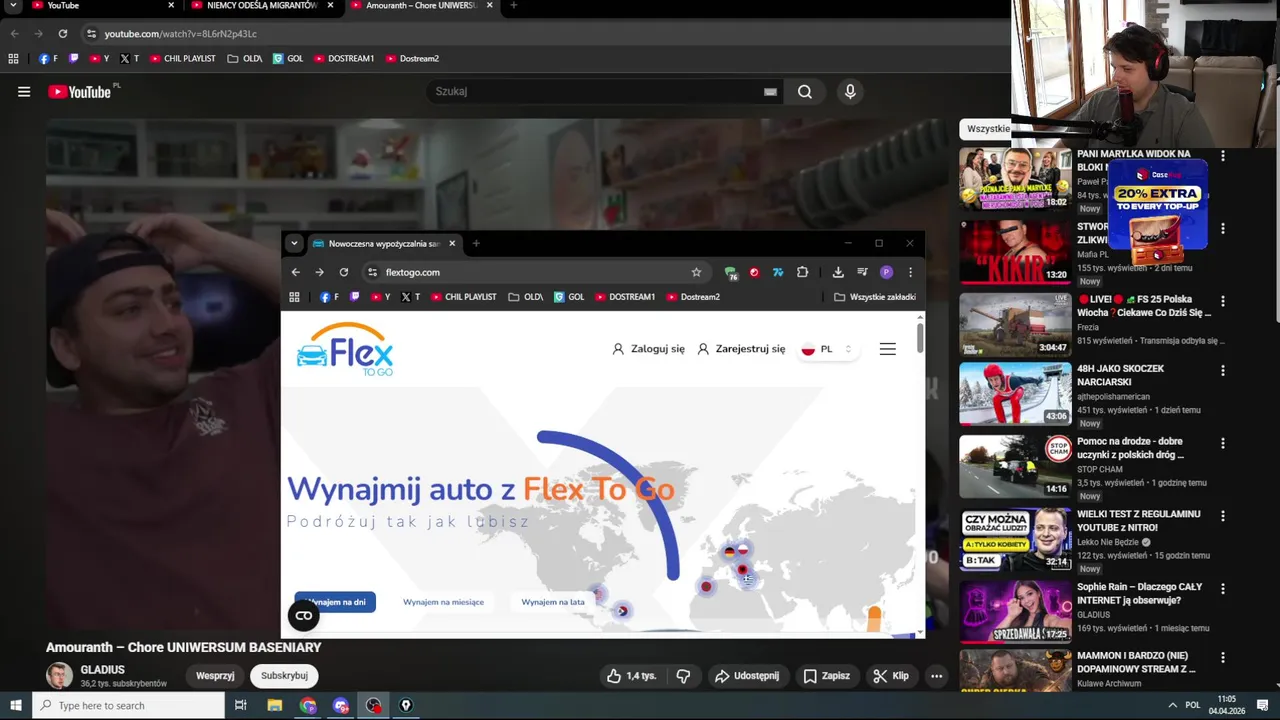Open a new tab with plus button in outer browser
This screenshot has height=720, width=1280.
[x=513, y=6]
